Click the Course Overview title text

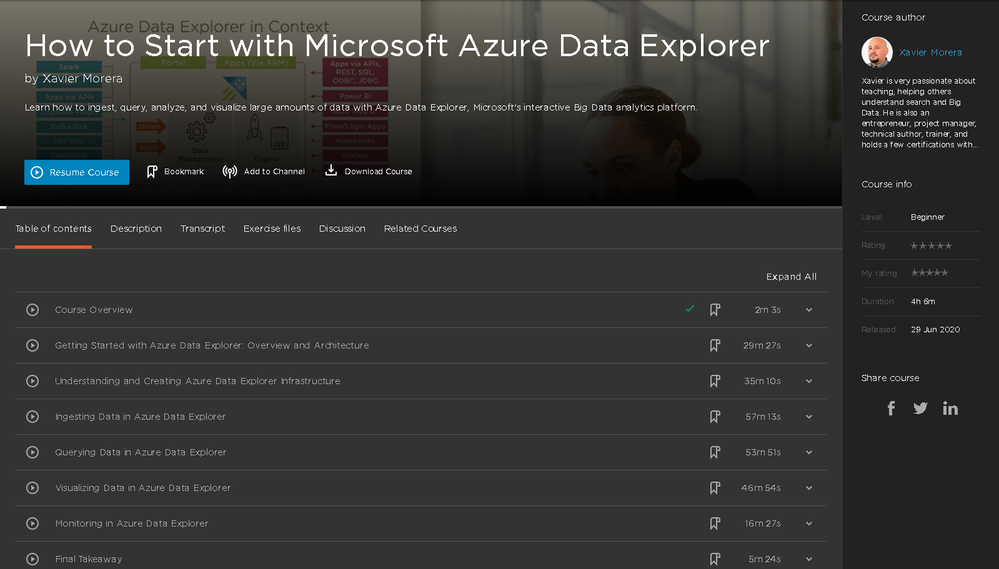(x=94, y=310)
